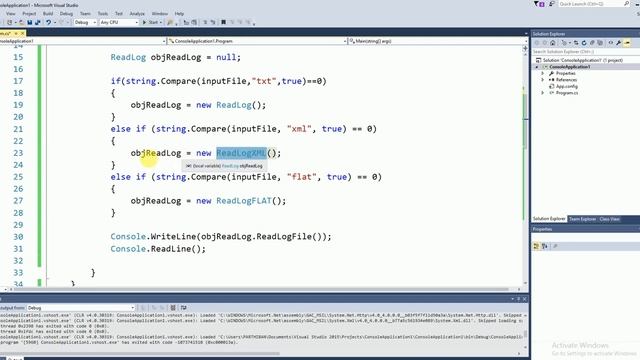Click the Solution Explorer Properties wrench icon

(619, 43)
